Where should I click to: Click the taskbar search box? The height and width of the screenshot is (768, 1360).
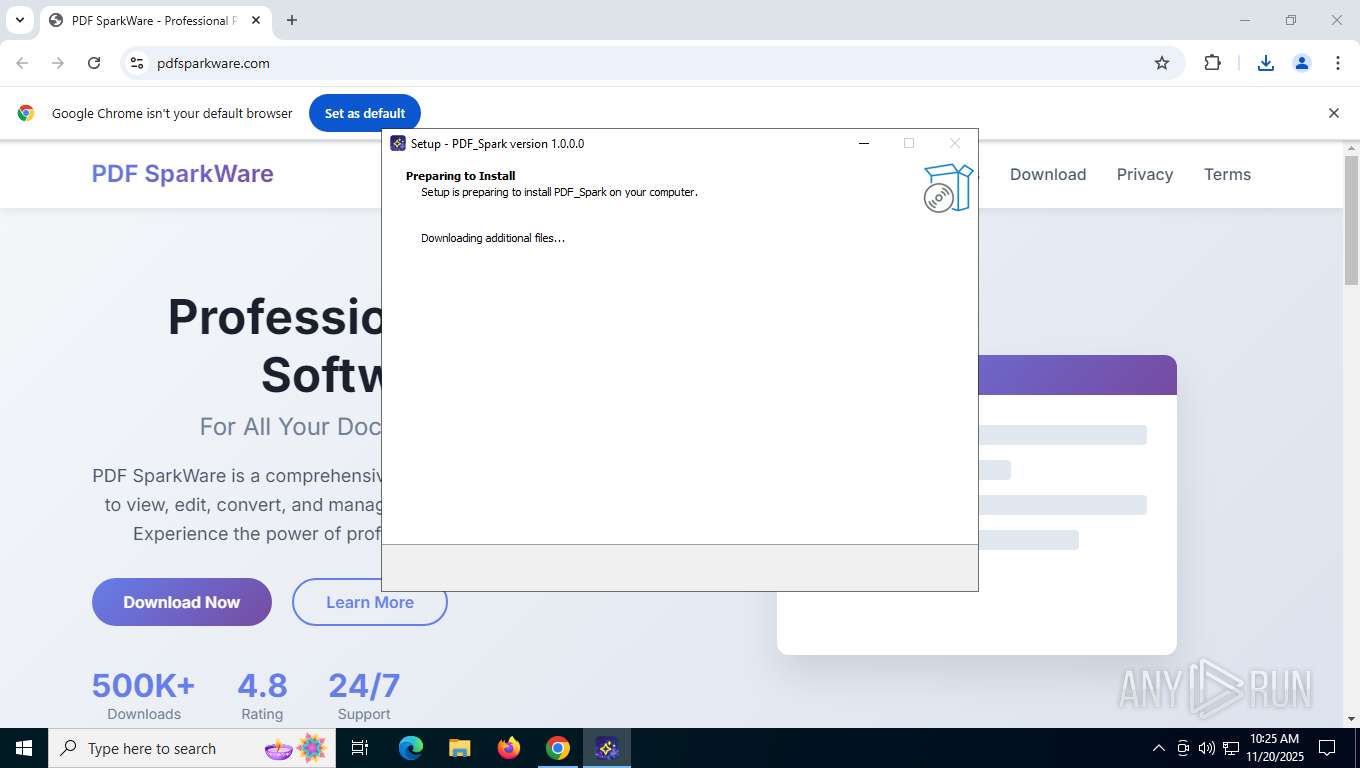click(192, 748)
